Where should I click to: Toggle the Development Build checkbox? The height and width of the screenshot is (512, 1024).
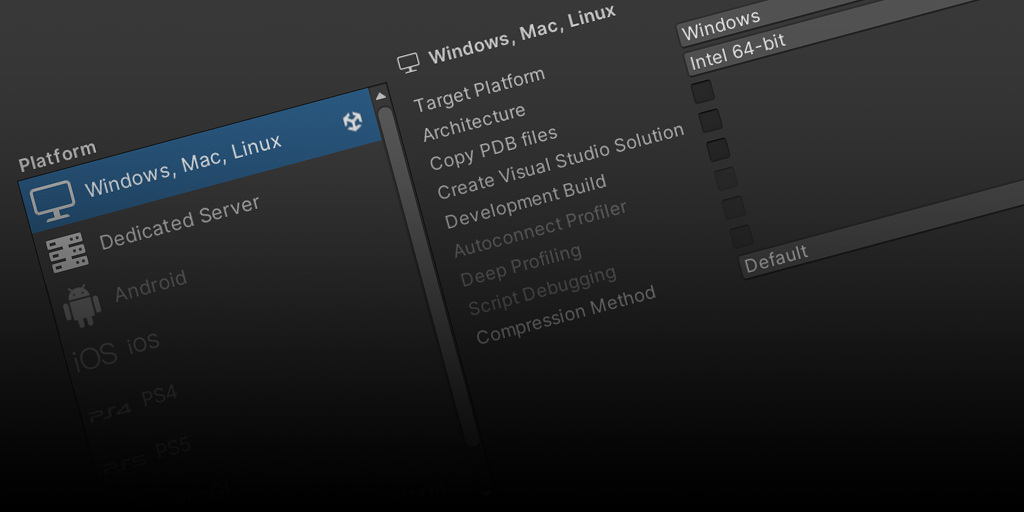pos(718,150)
